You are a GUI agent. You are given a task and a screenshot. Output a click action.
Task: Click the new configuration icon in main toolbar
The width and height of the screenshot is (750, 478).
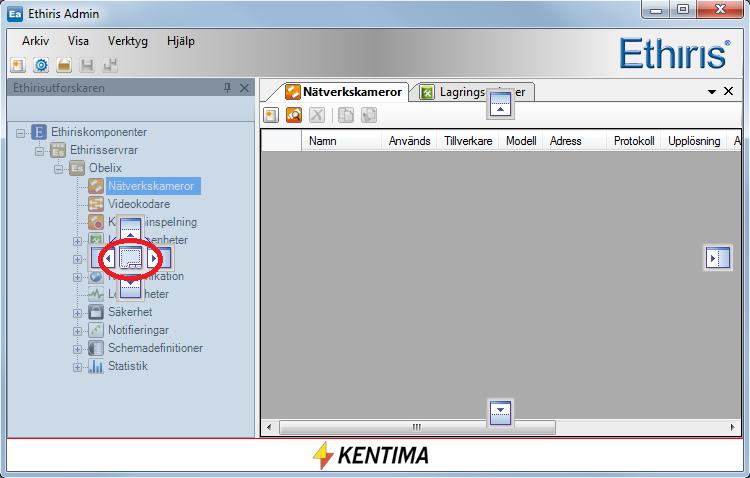pyautogui.click(x=18, y=65)
